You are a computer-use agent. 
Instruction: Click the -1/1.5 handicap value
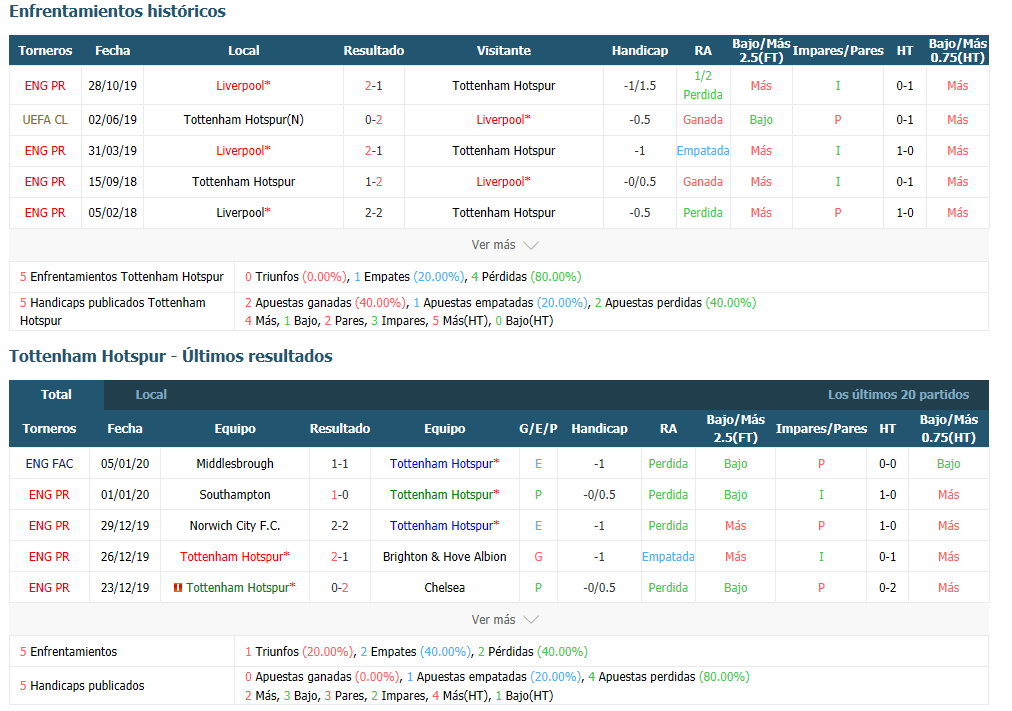640,86
